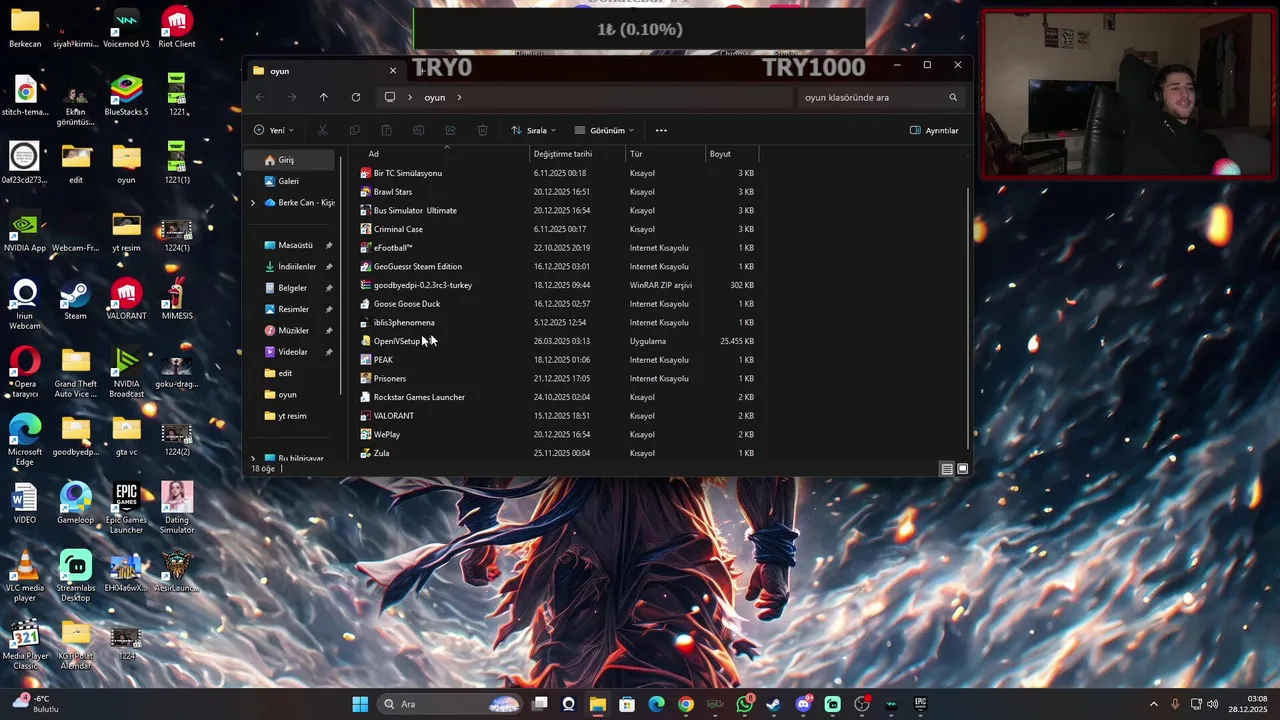Open the BlueStacks 5 desktop icon
The height and width of the screenshot is (720, 1280).
pyautogui.click(x=126, y=97)
